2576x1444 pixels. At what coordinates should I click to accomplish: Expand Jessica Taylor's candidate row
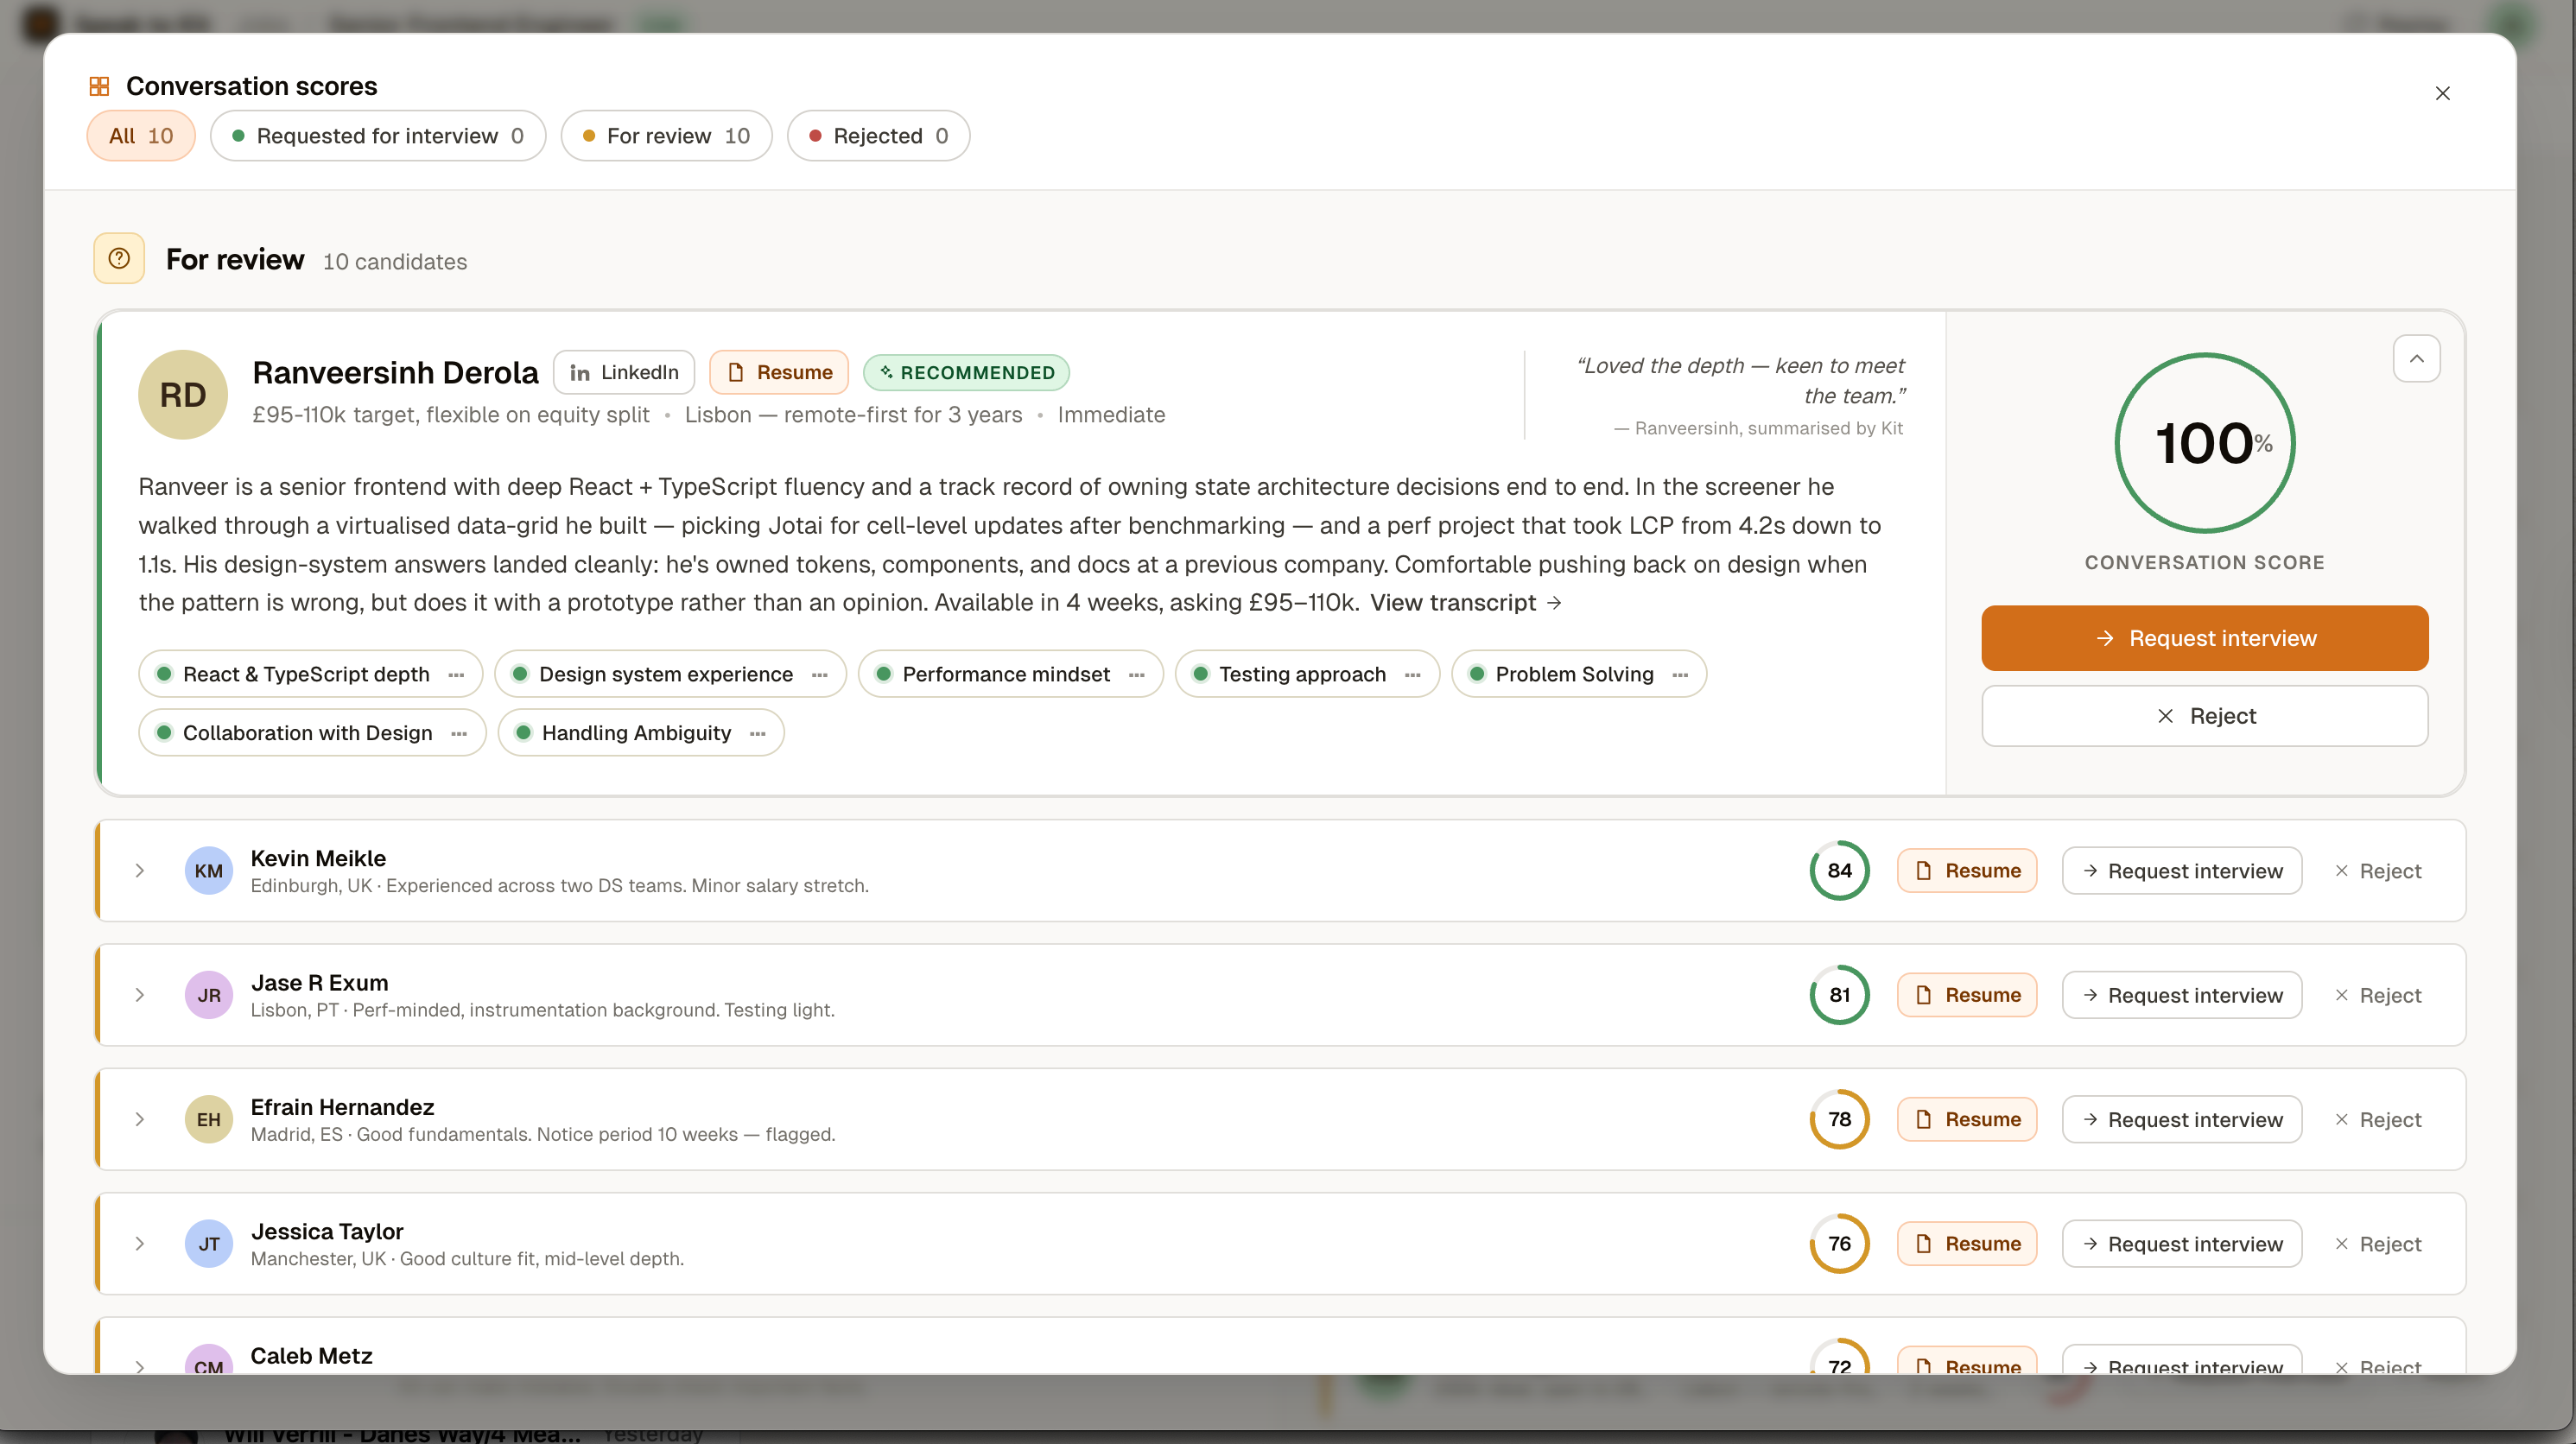coord(140,1244)
